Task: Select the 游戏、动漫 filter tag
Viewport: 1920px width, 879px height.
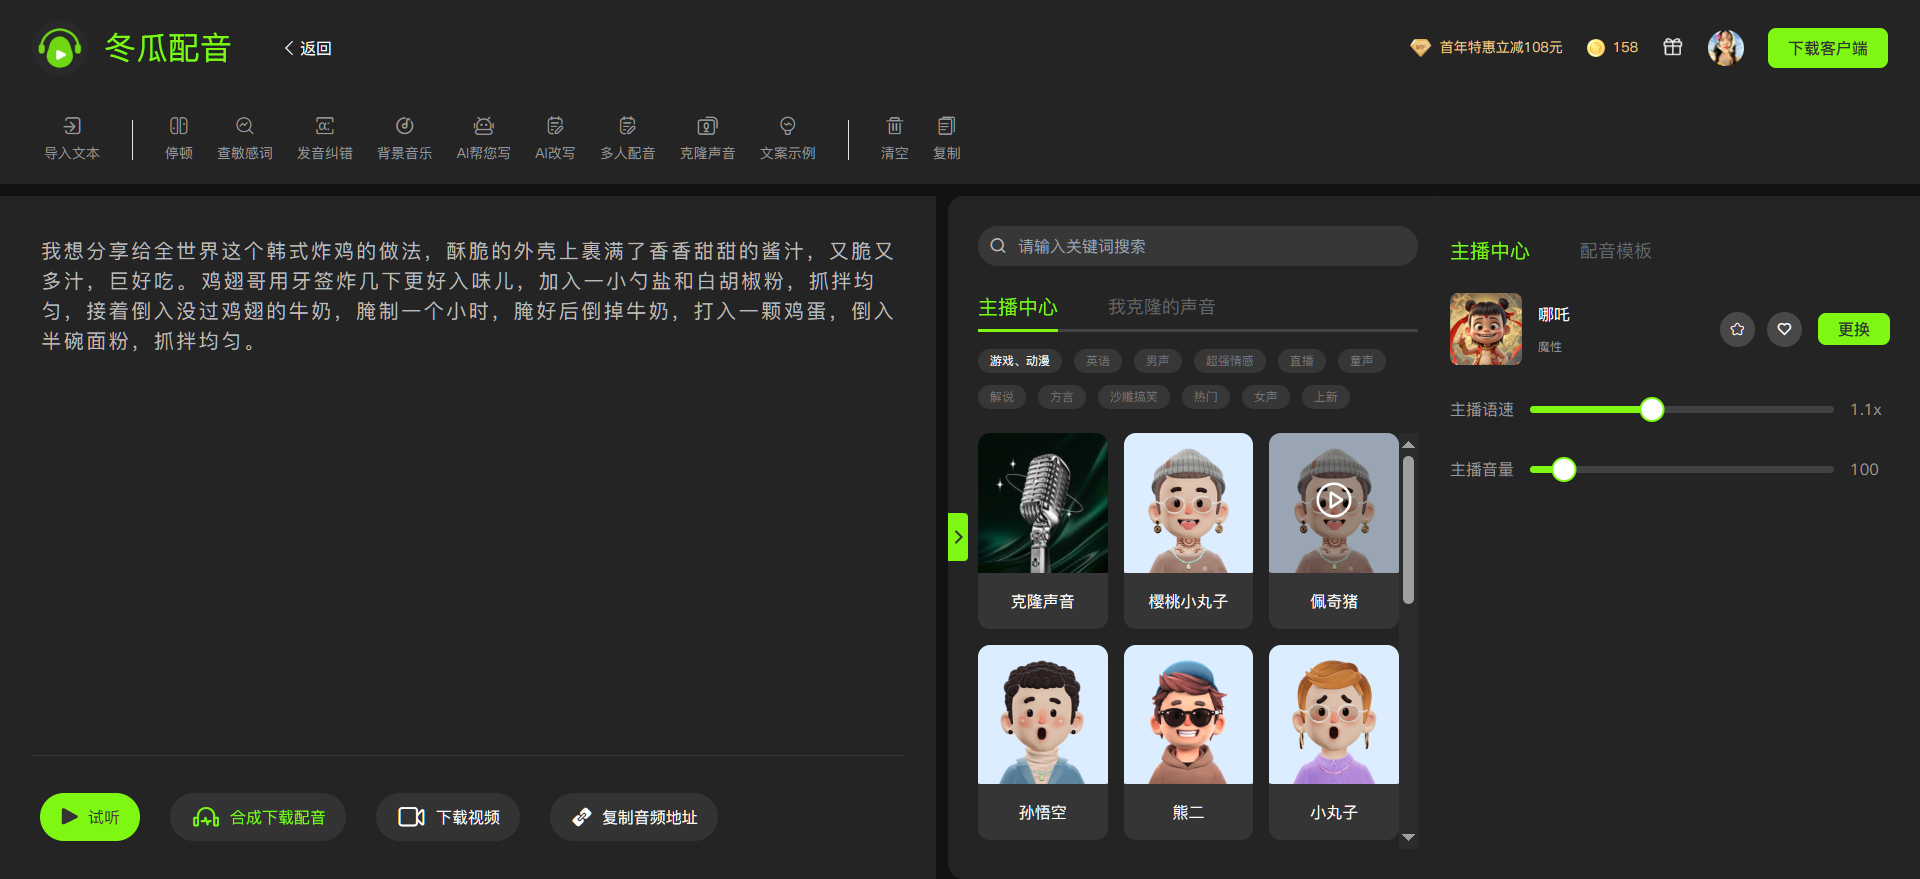Action: coord(1020,361)
